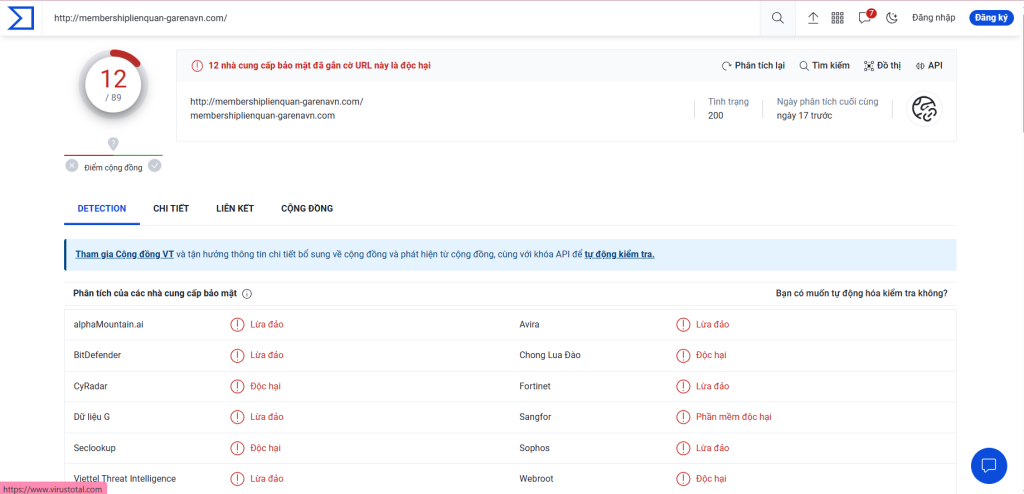This screenshot has width=1024, height=494.
Task: Click Đăng nhập sign-in link
Action: coord(933,18)
